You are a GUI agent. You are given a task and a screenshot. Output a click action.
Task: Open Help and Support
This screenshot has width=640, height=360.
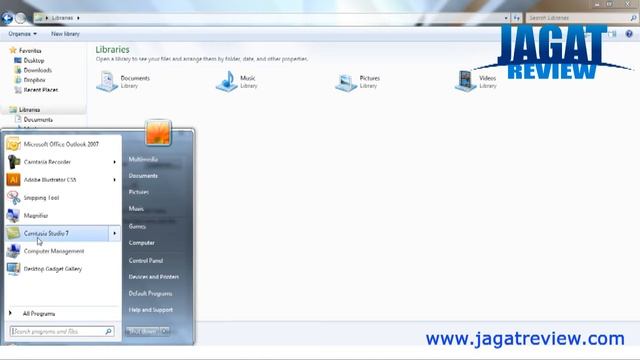151,310
